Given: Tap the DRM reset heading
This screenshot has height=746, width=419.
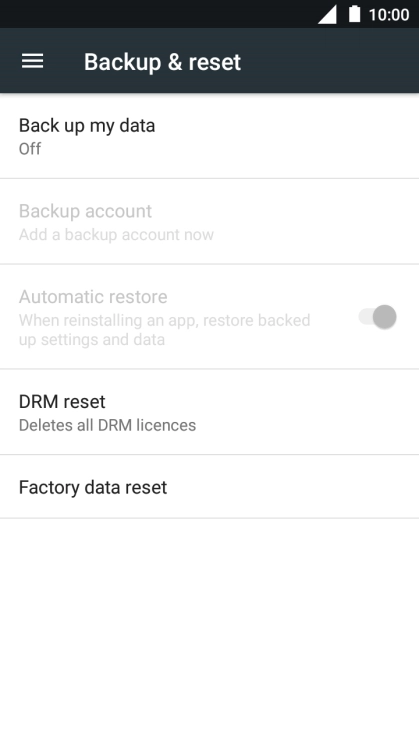Looking at the screenshot, I should [62, 402].
